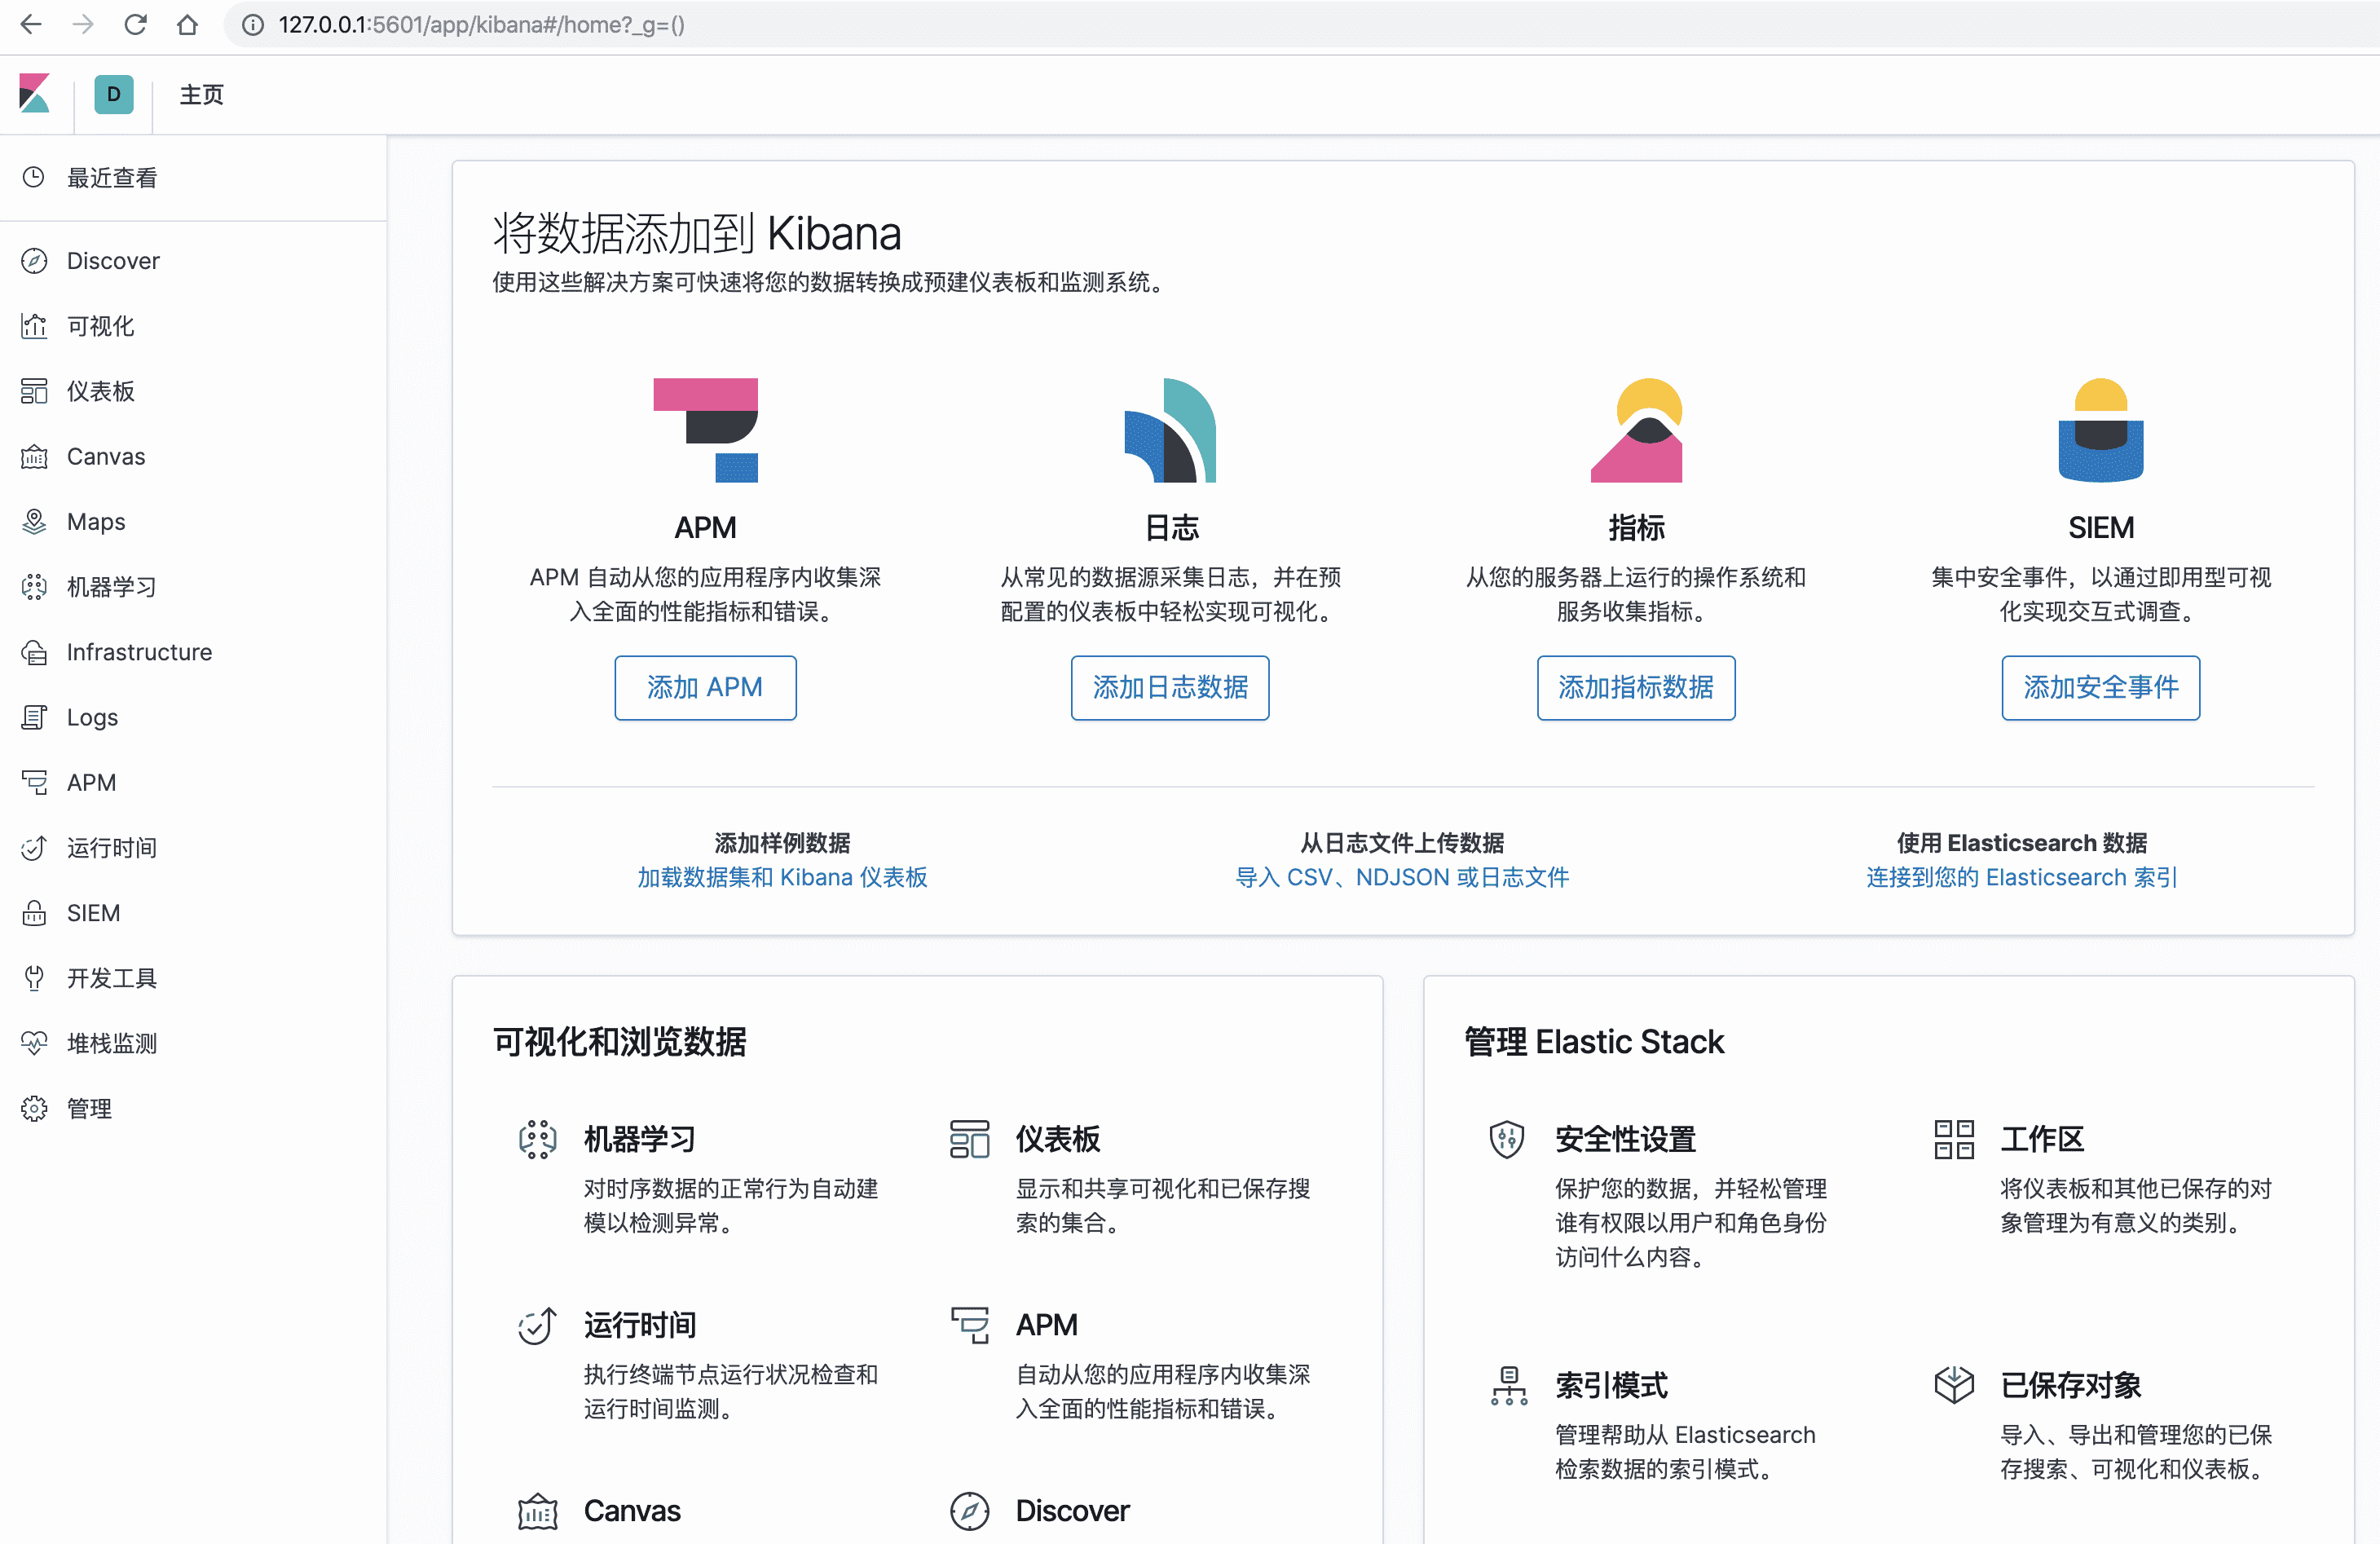2380x1544 pixels.
Task: Click 运行时间 icon in visualize card
Action: pyautogui.click(x=537, y=1325)
